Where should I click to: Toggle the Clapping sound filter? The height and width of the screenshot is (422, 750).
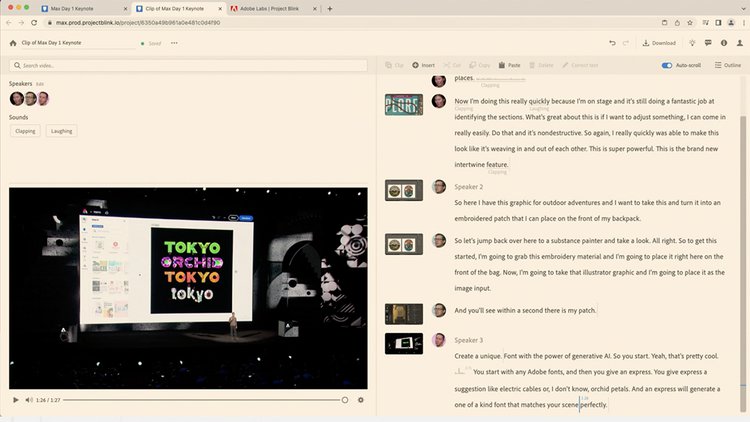pyautogui.click(x=25, y=131)
